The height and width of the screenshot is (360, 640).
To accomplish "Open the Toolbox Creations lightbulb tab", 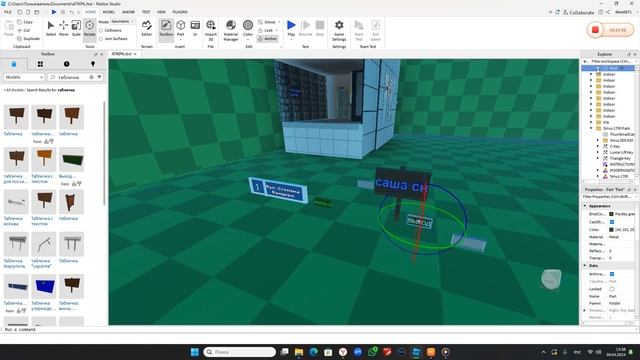I will 93,64.
